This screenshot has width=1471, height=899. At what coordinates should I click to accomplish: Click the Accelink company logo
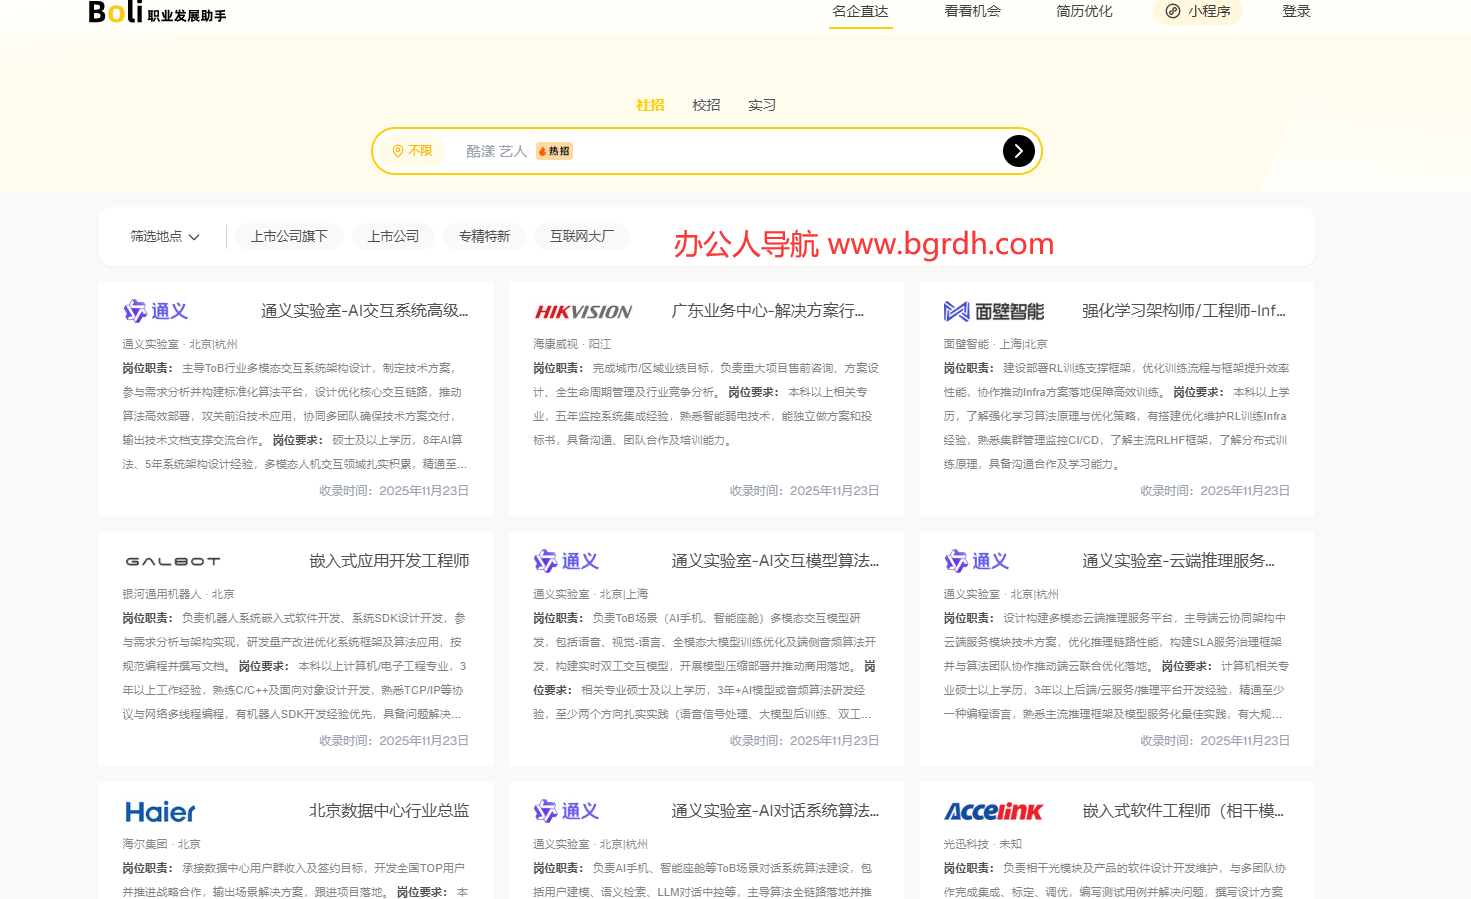tap(994, 811)
